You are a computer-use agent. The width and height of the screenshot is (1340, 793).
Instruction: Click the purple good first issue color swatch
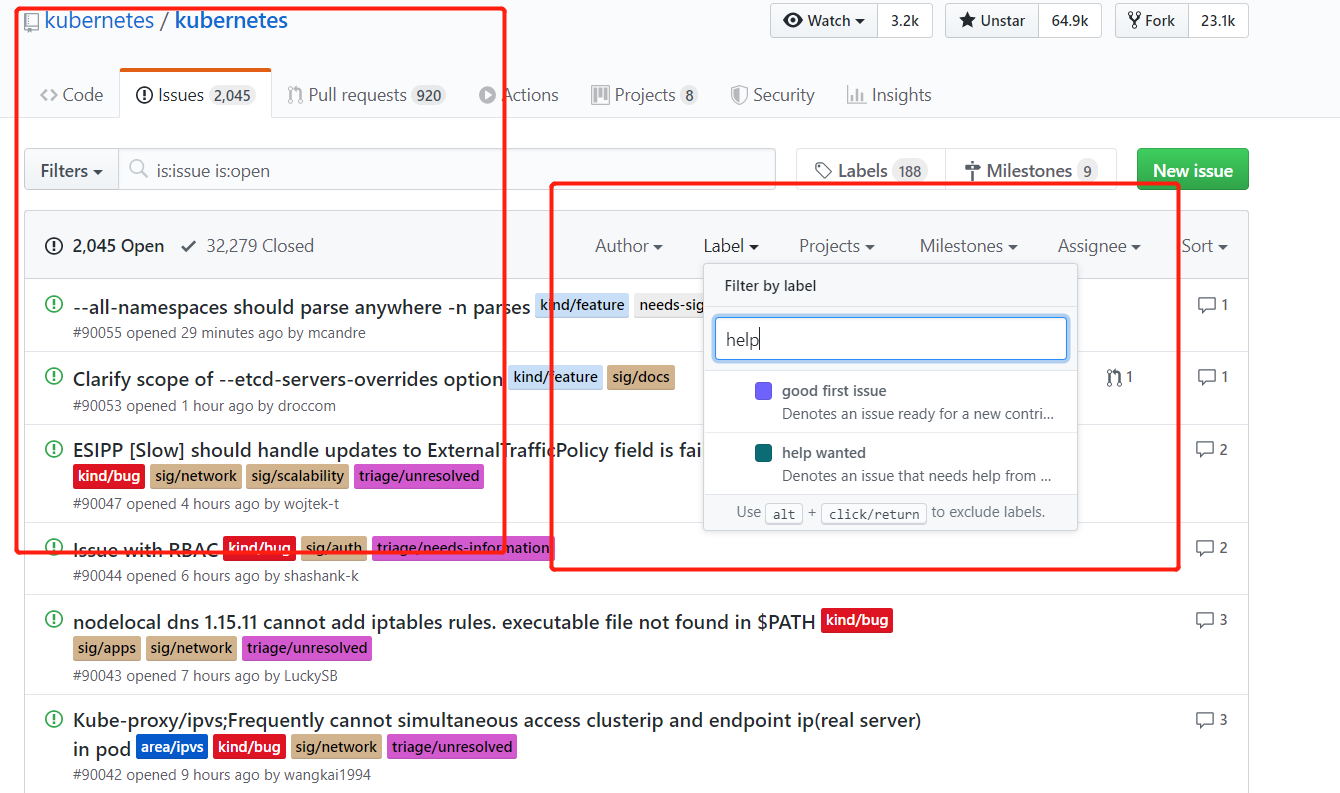tap(763, 391)
